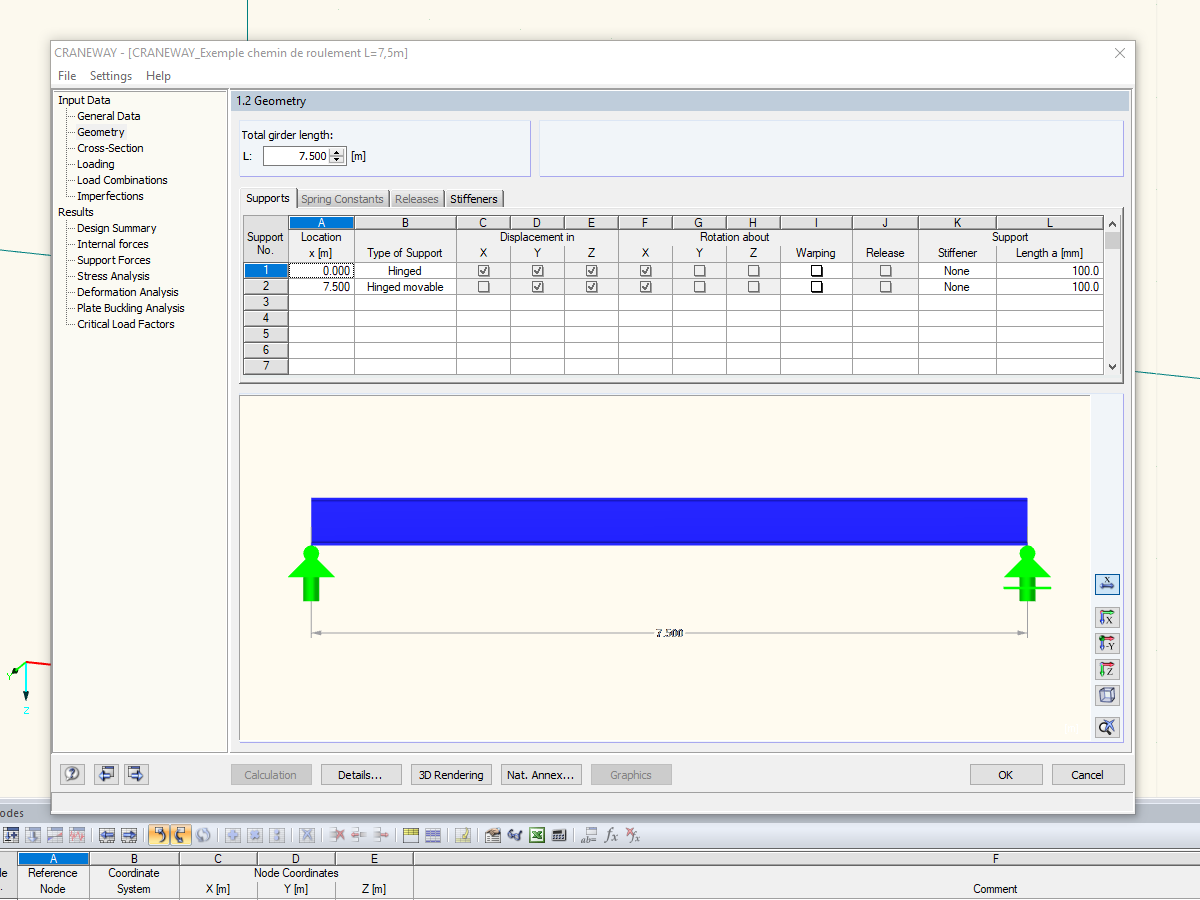Go to previous input window arrow
Image resolution: width=1200 pixels, height=900 pixels.
pos(106,774)
